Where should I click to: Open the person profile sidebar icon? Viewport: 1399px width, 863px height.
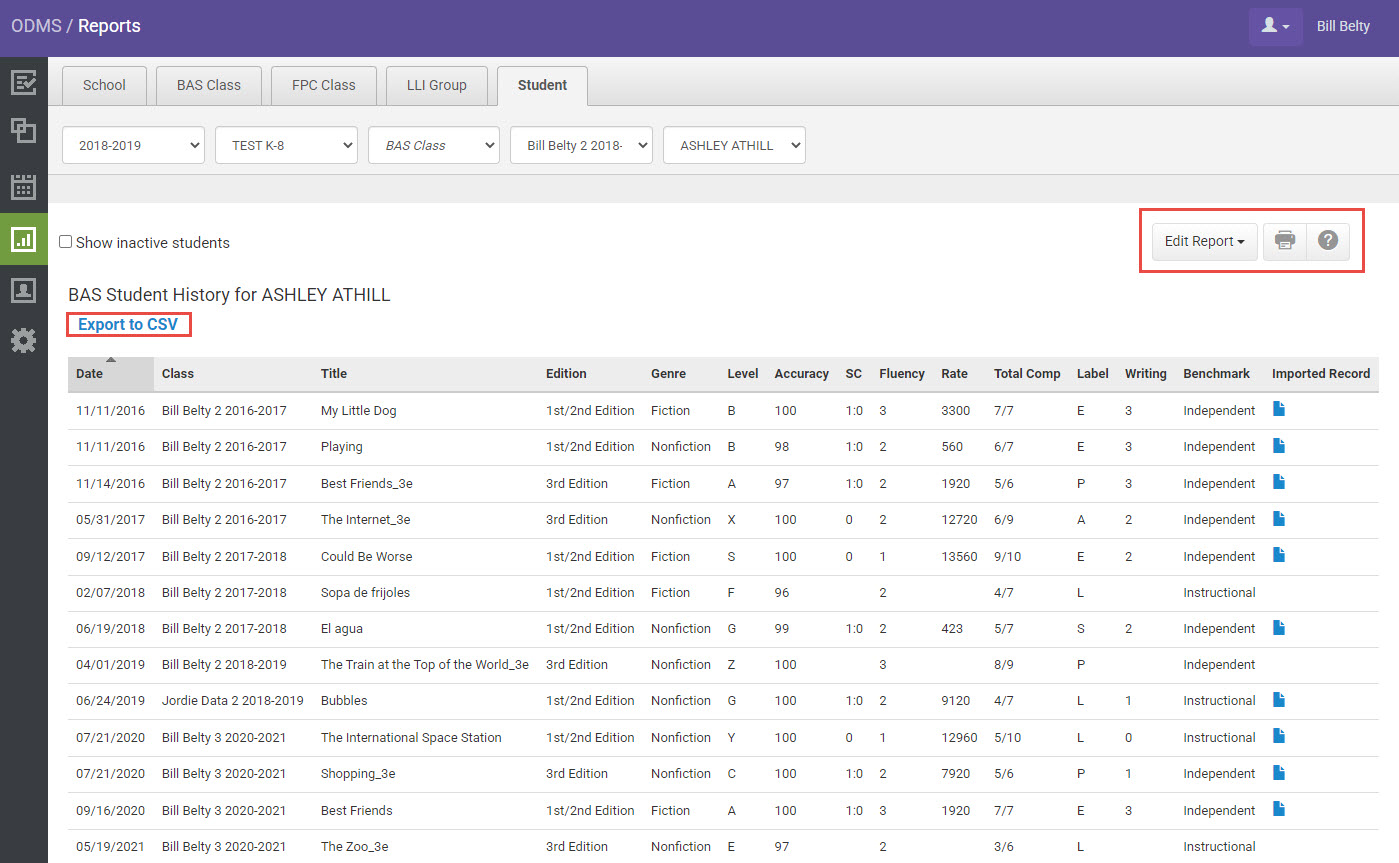tap(23, 290)
